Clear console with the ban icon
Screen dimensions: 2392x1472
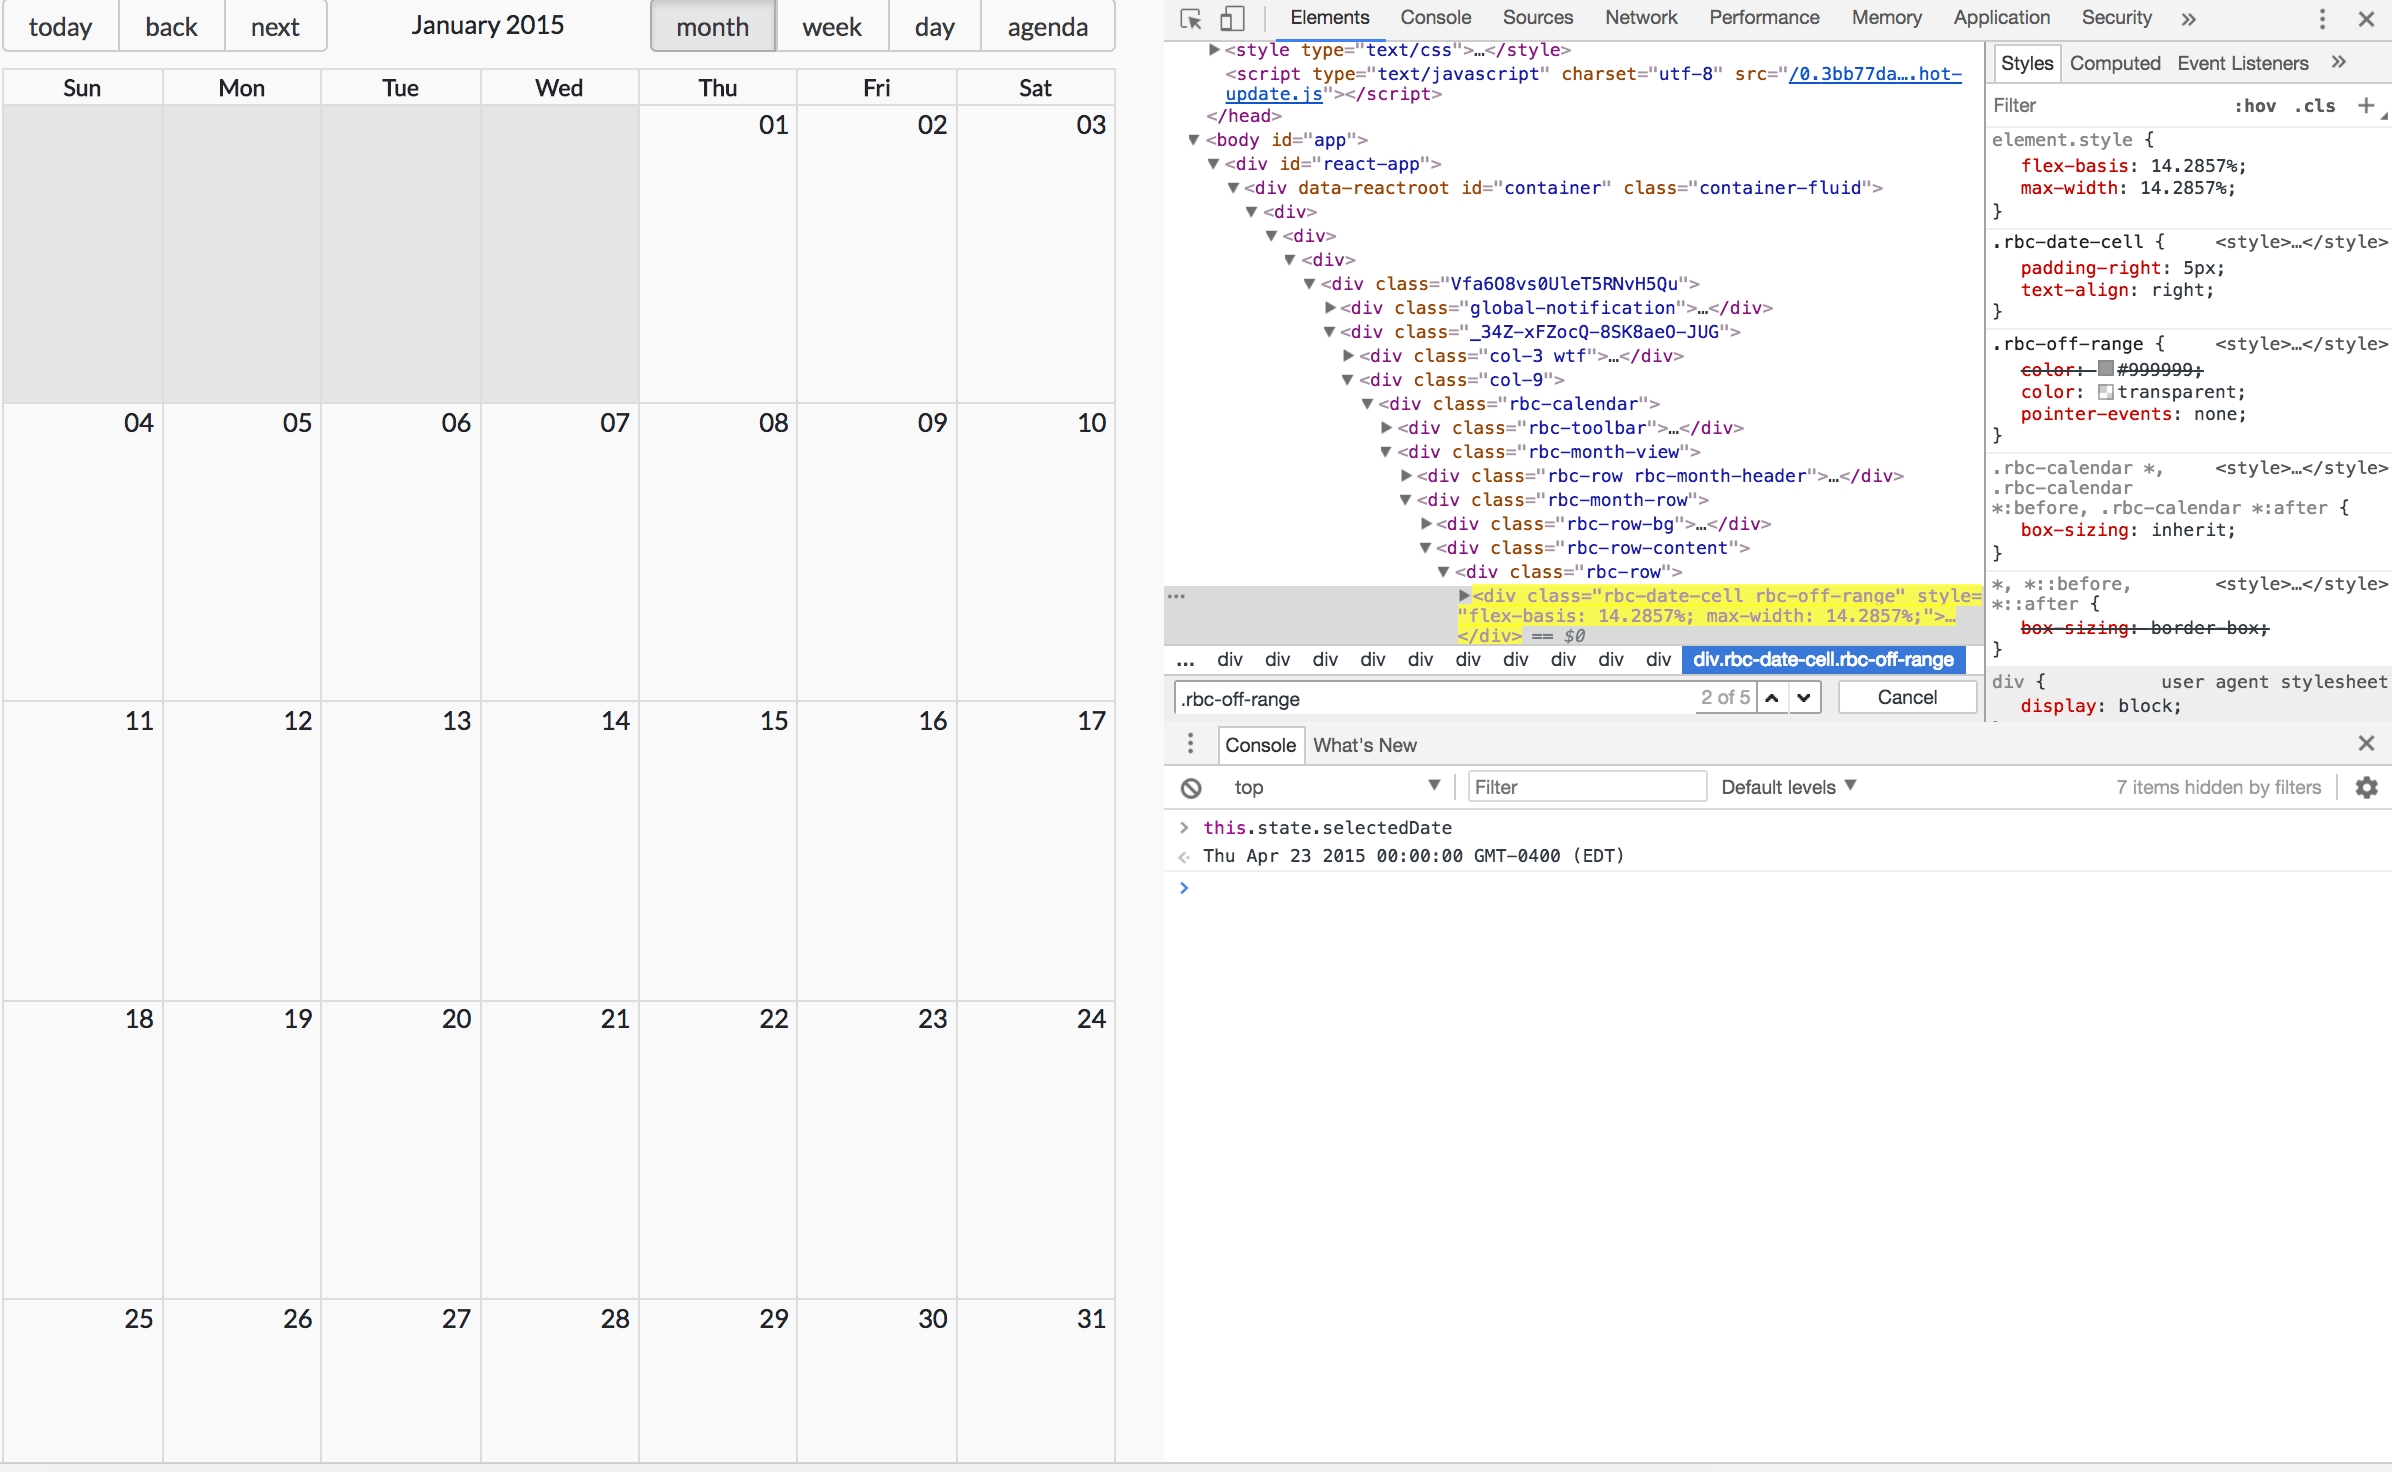click(1191, 788)
